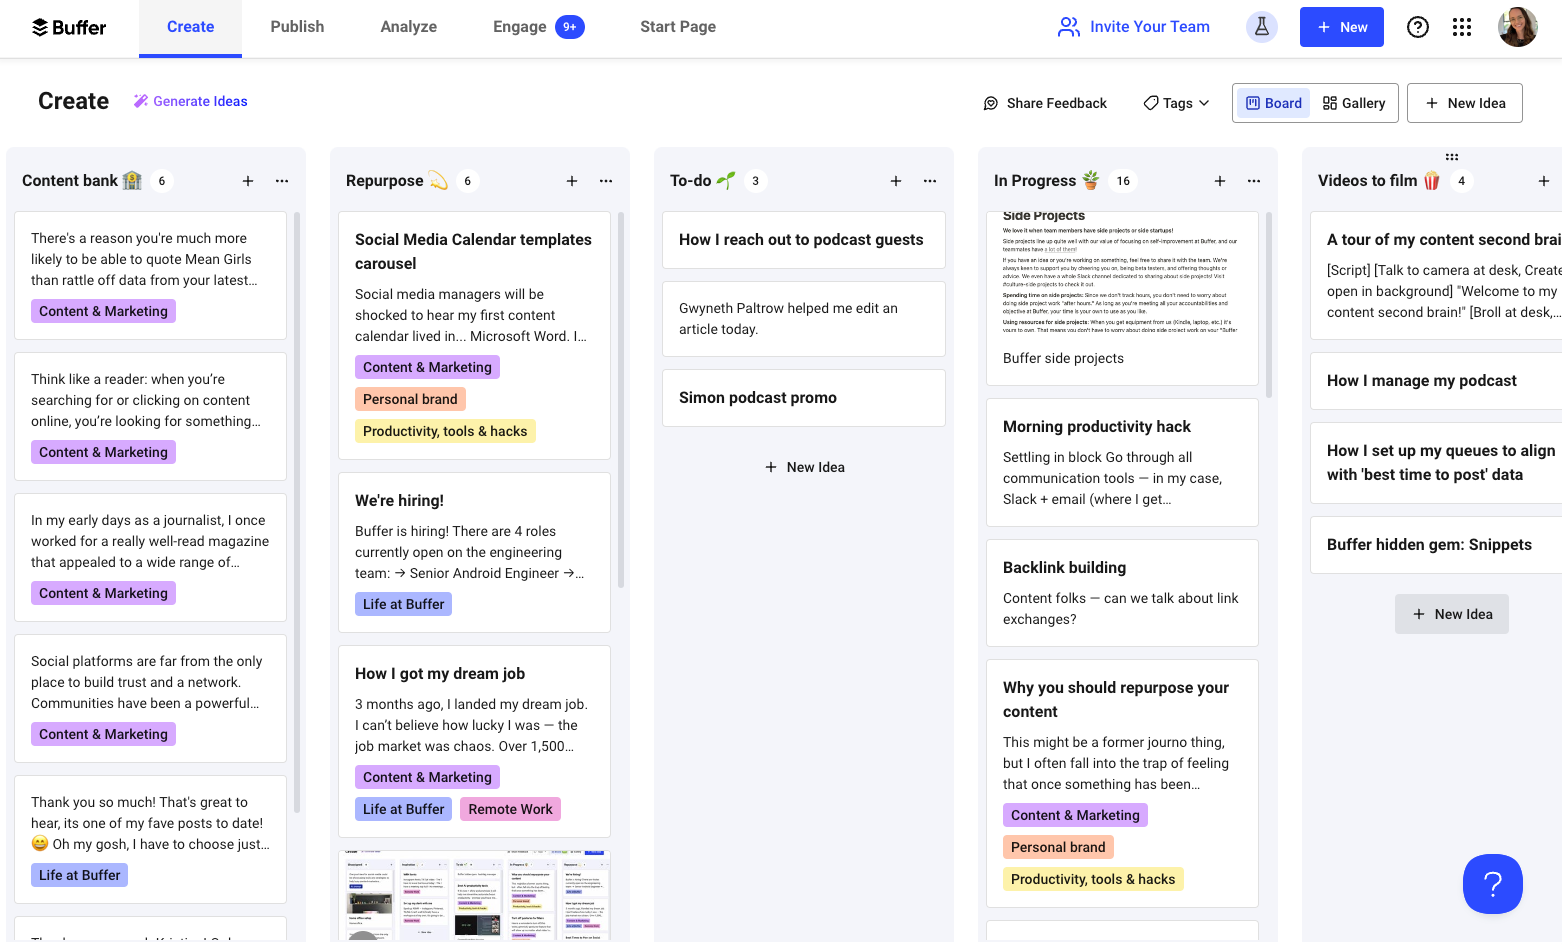Viewport: 1562px width, 946px height.
Task: Open 'Social Media Calendar templates carousel' card
Action: [475, 335]
